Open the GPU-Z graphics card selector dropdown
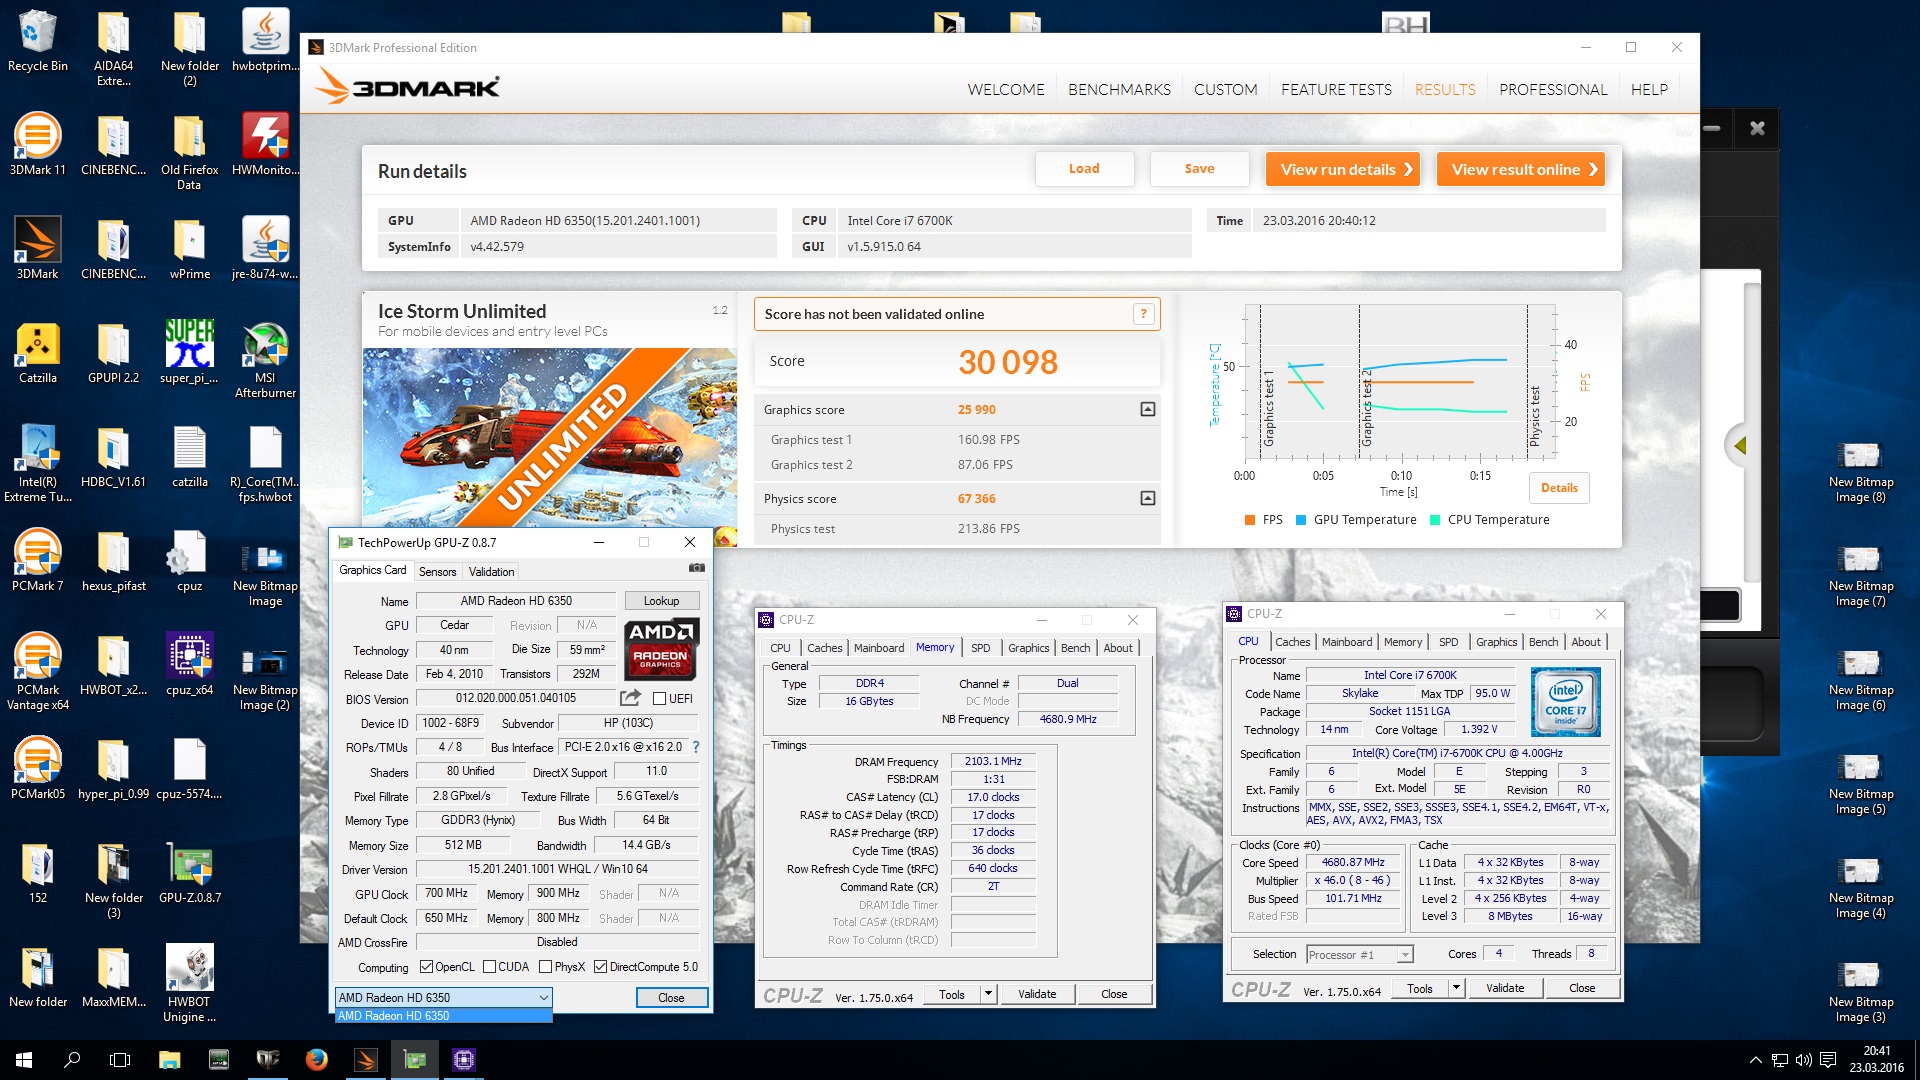Image resolution: width=1920 pixels, height=1080 pixels. point(443,997)
